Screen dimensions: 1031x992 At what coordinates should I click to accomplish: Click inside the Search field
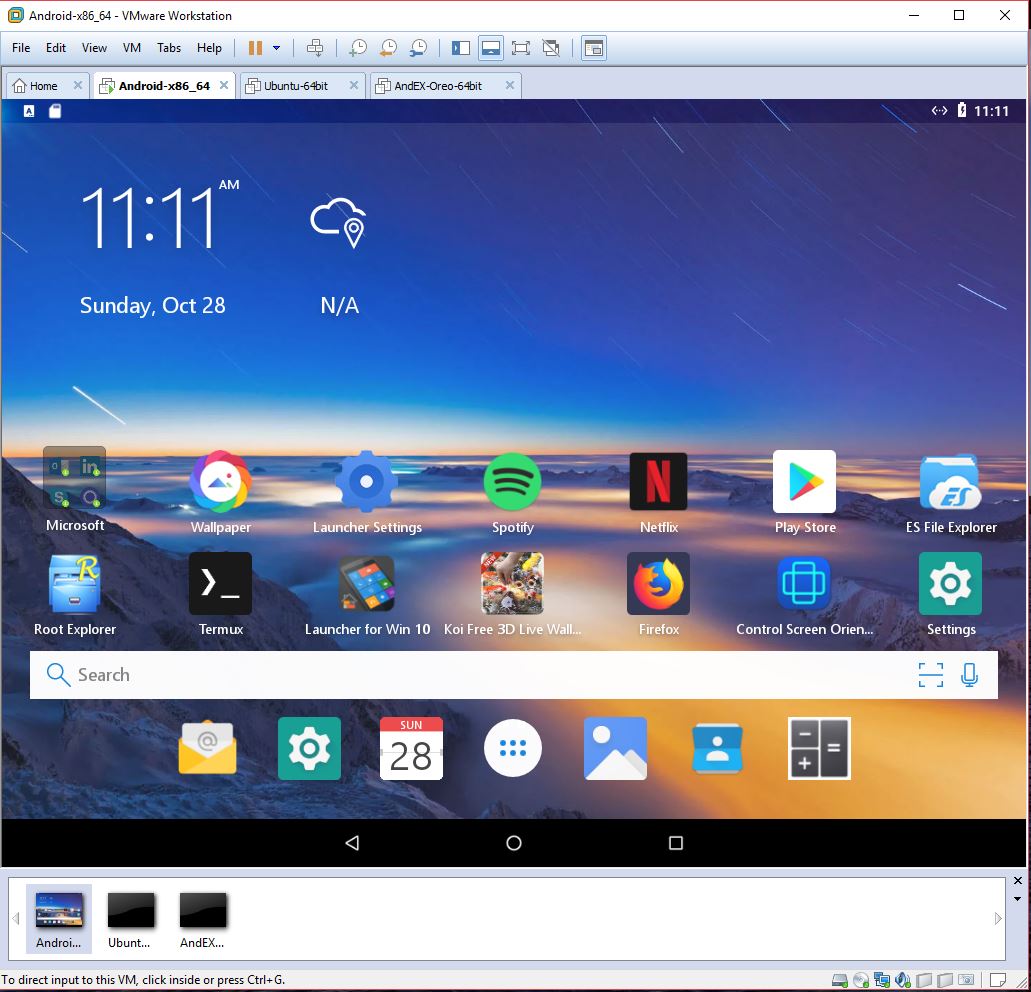pyautogui.click(x=514, y=675)
